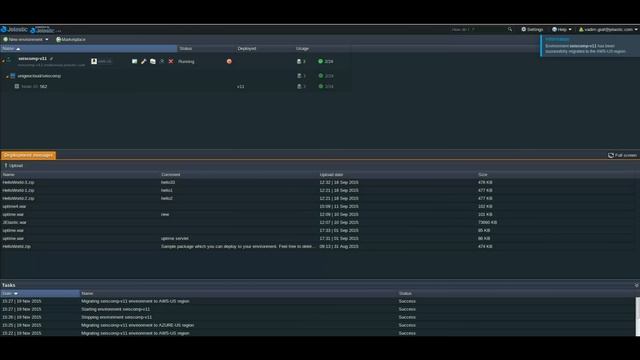Select the HelloWorld.zip sample package
Screen dimensions: 640x360
(x=318, y=247)
